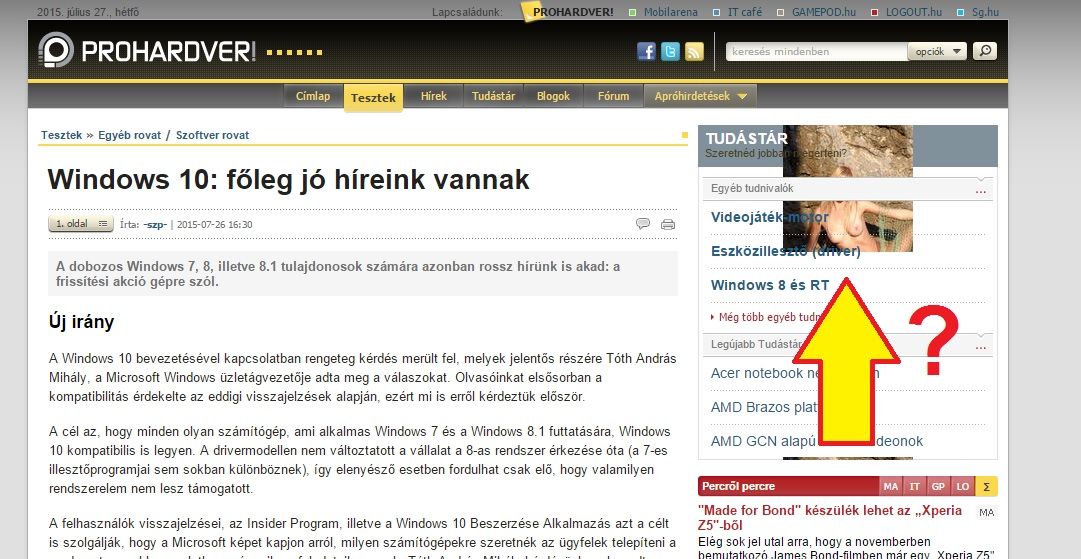
Task: Select Σ summary tab in Percről percre
Action: [x=986, y=486]
